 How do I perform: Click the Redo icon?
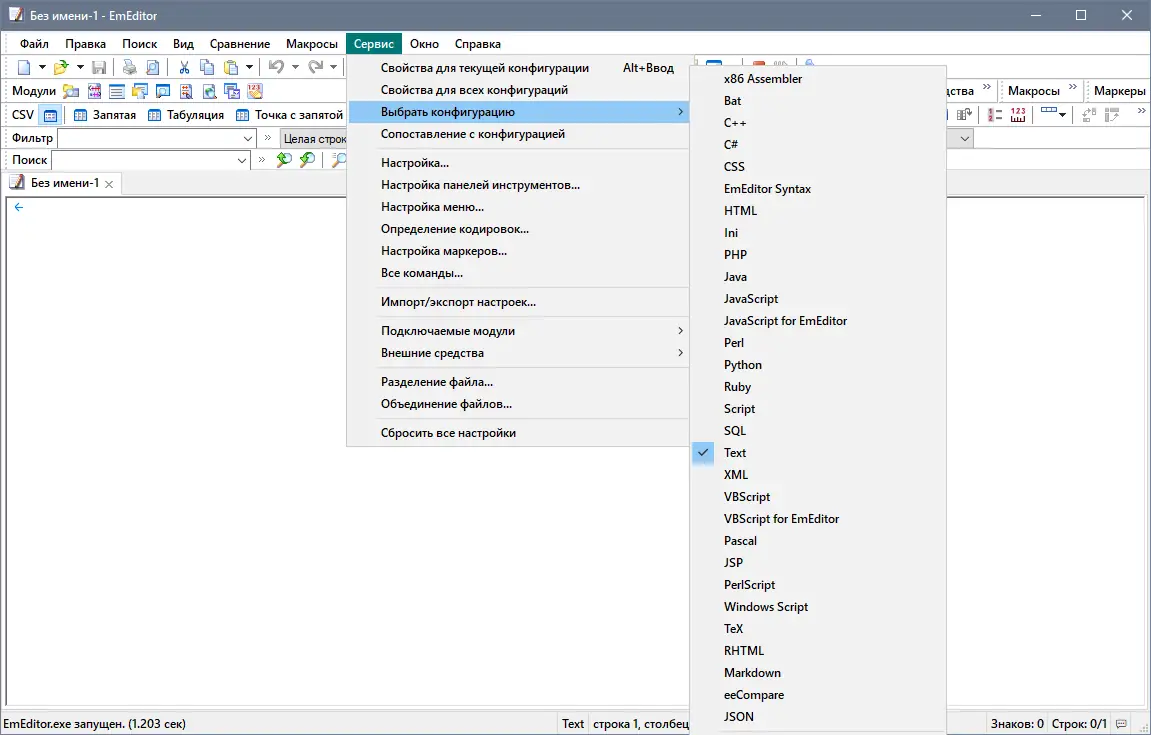(316, 66)
